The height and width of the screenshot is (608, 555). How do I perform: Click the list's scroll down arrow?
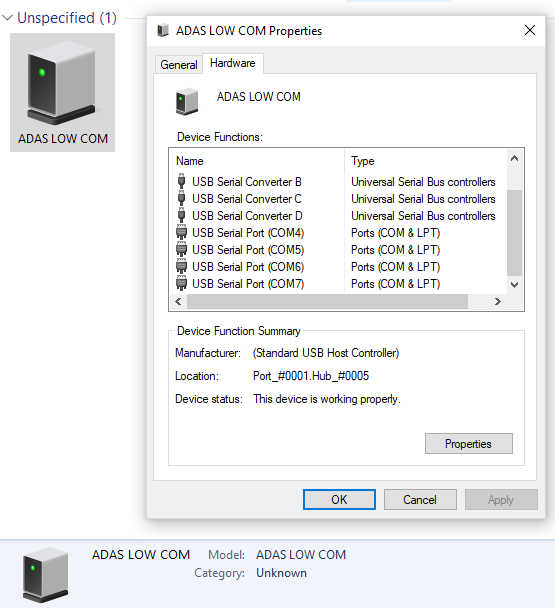pyautogui.click(x=515, y=285)
